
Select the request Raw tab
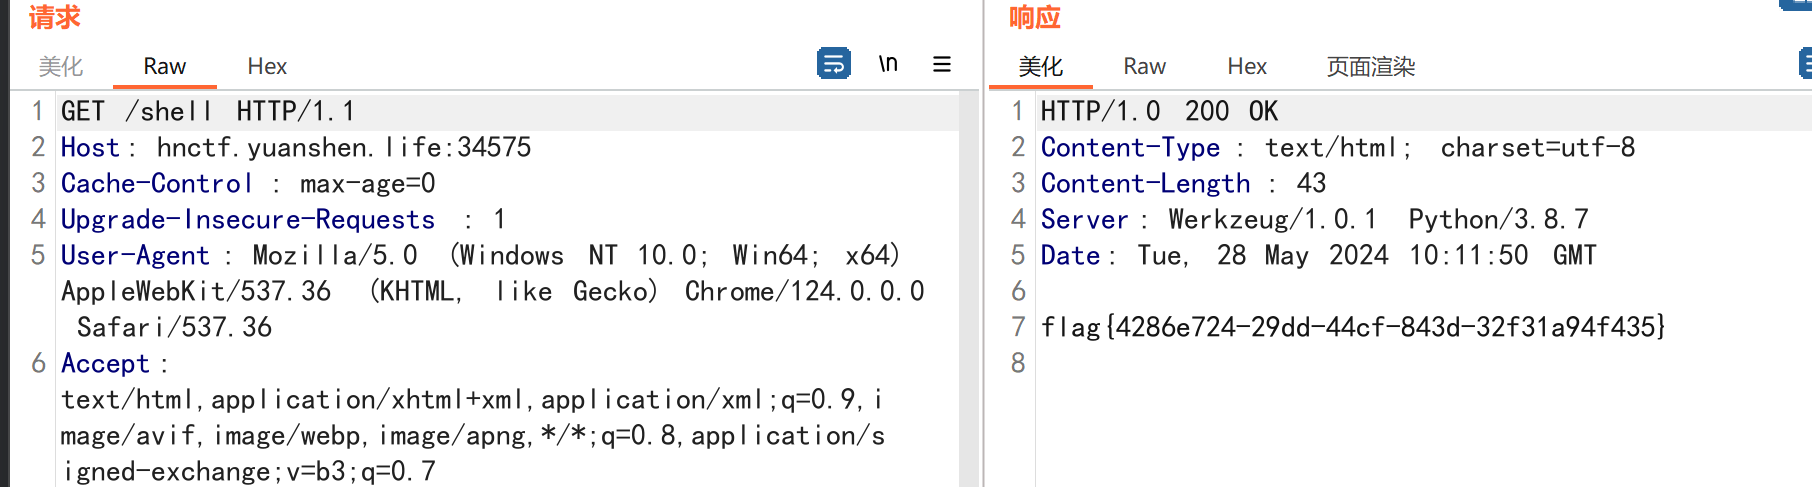[x=164, y=67]
